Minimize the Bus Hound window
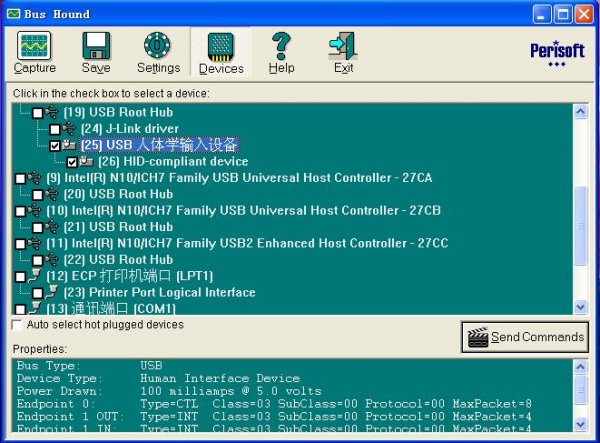The height and width of the screenshot is (443, 600). (542, 15)
